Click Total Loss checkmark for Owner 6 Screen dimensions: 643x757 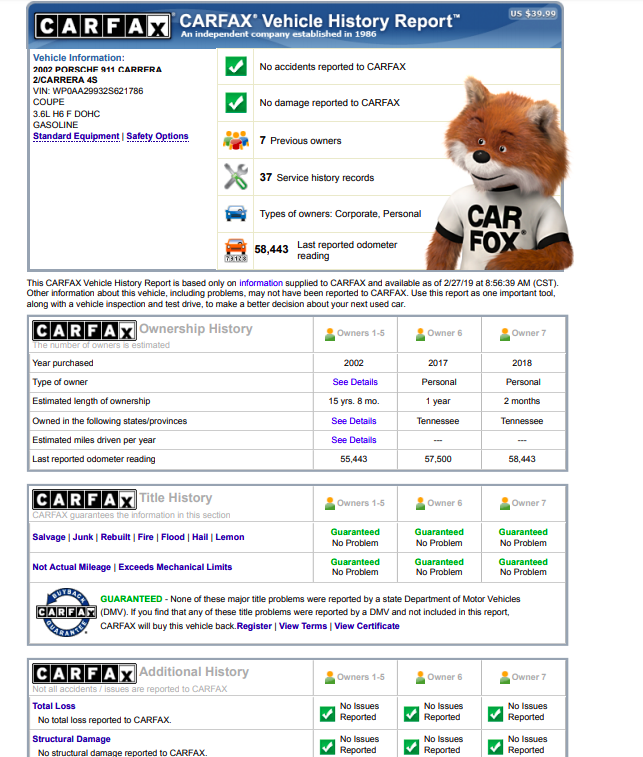click(x=411, y=714)
